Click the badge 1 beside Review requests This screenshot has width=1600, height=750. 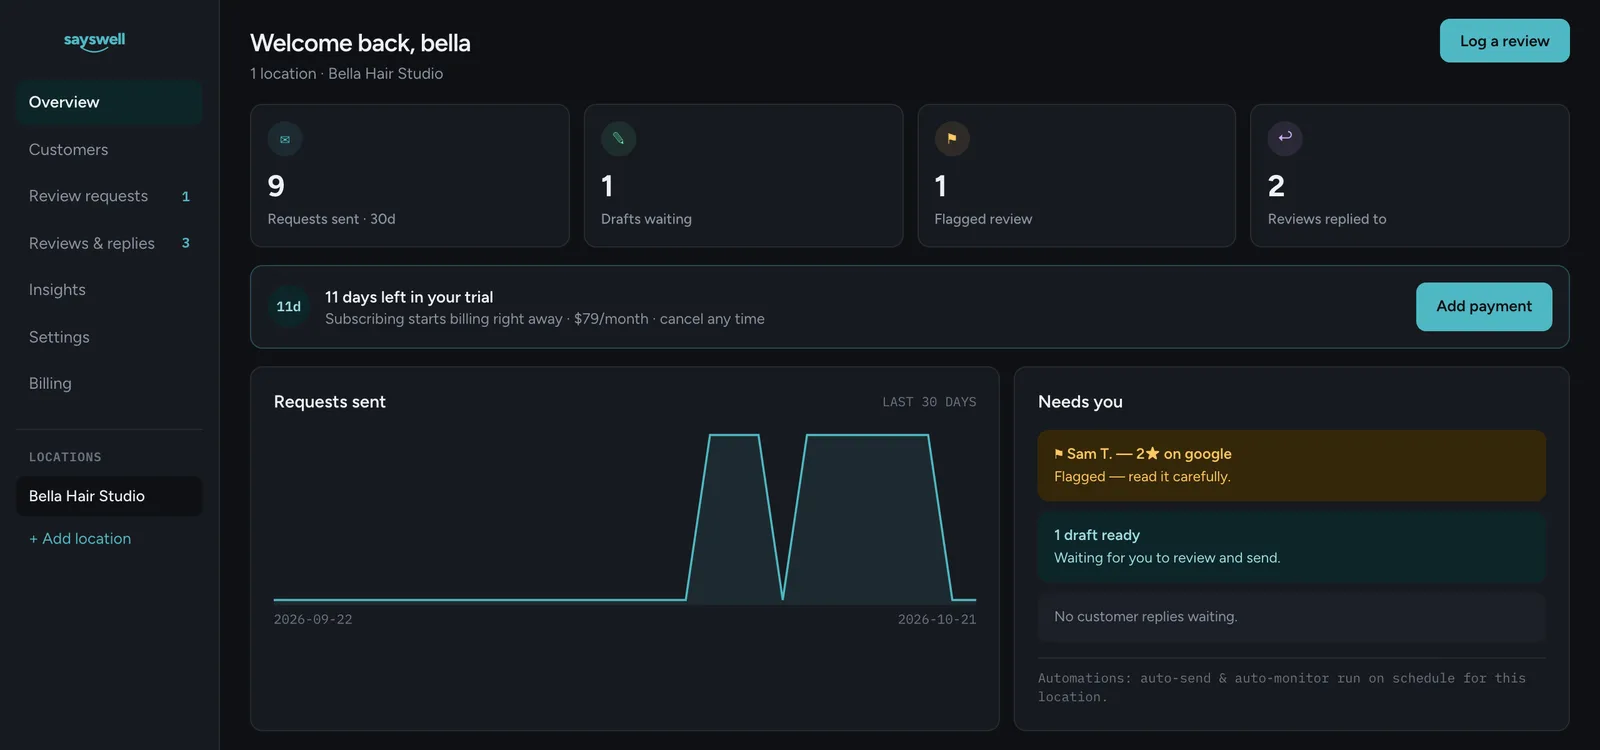coord(185,196)
